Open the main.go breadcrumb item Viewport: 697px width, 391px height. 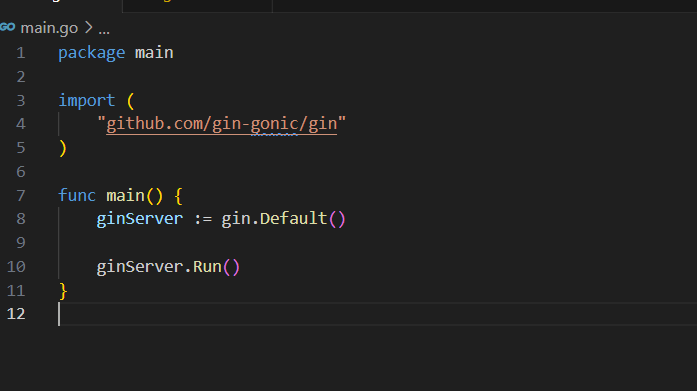49,28
